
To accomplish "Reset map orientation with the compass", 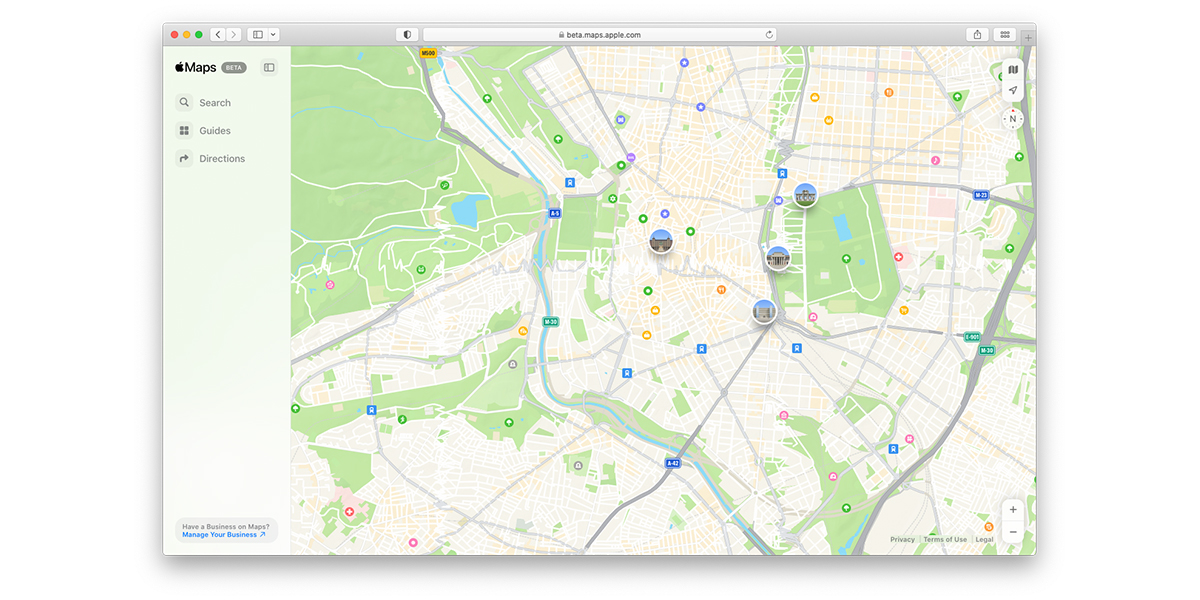I will (1012, 118).
